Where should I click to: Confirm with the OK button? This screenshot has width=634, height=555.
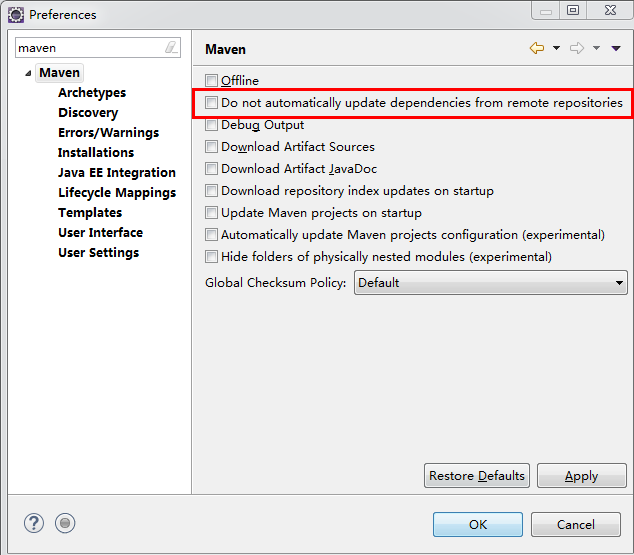point(478,524)
